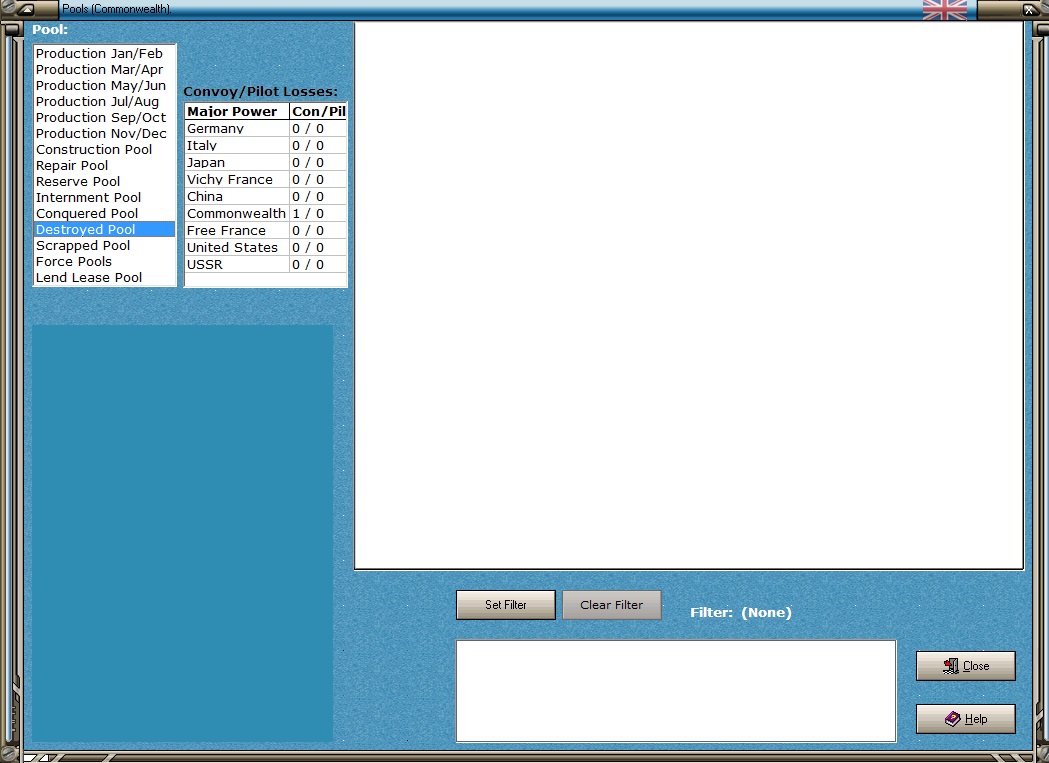Viewport: 1049px width, 763px height.
Task: Close the Pools window via Close button
Action: click(965, 666)
